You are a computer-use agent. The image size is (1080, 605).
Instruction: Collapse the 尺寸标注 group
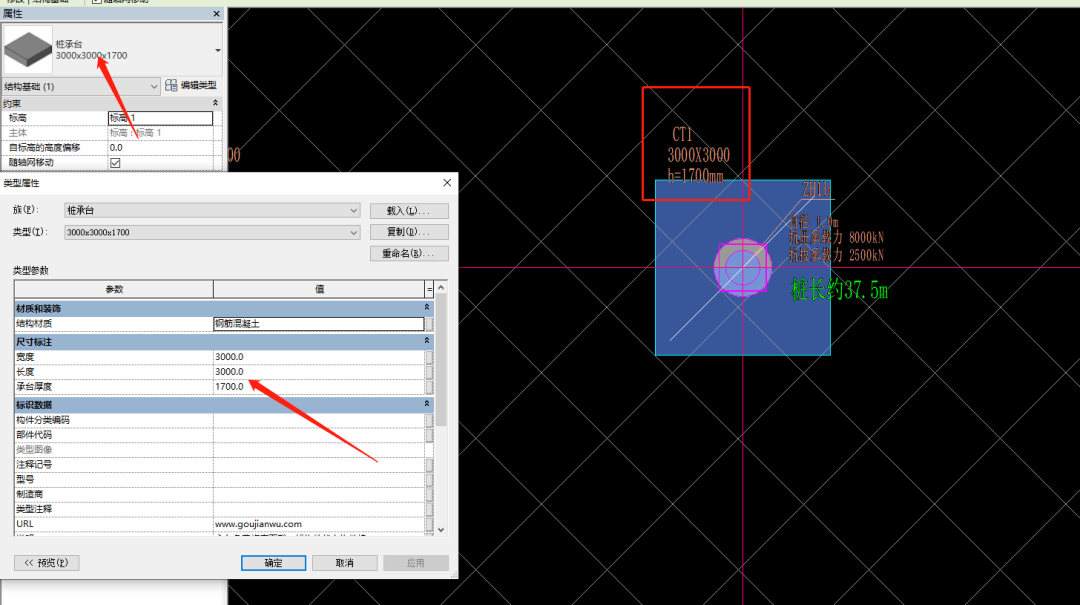427,341
